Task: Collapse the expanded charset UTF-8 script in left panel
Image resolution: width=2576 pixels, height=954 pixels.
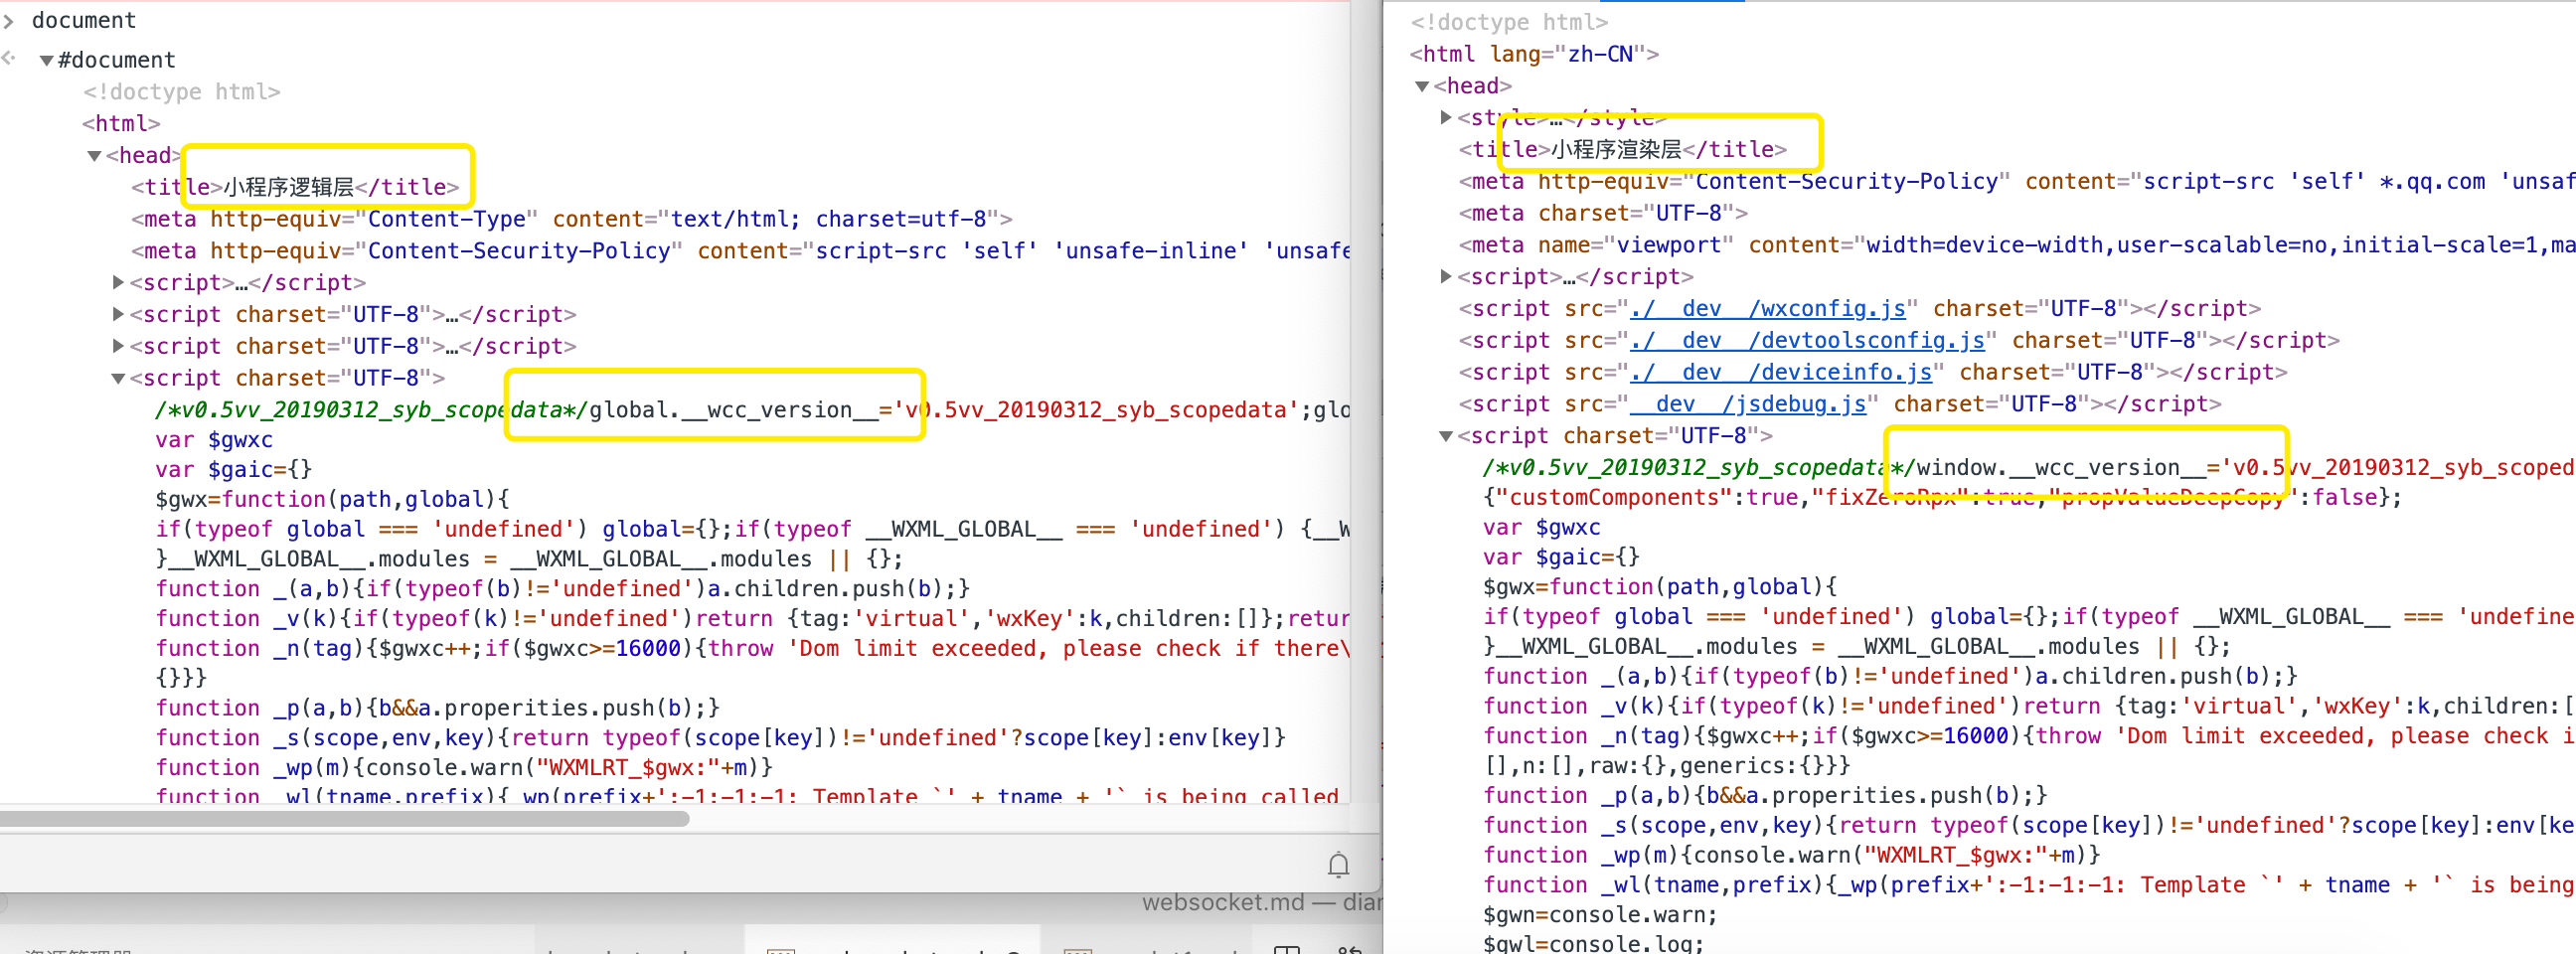Action: (118, 379)
